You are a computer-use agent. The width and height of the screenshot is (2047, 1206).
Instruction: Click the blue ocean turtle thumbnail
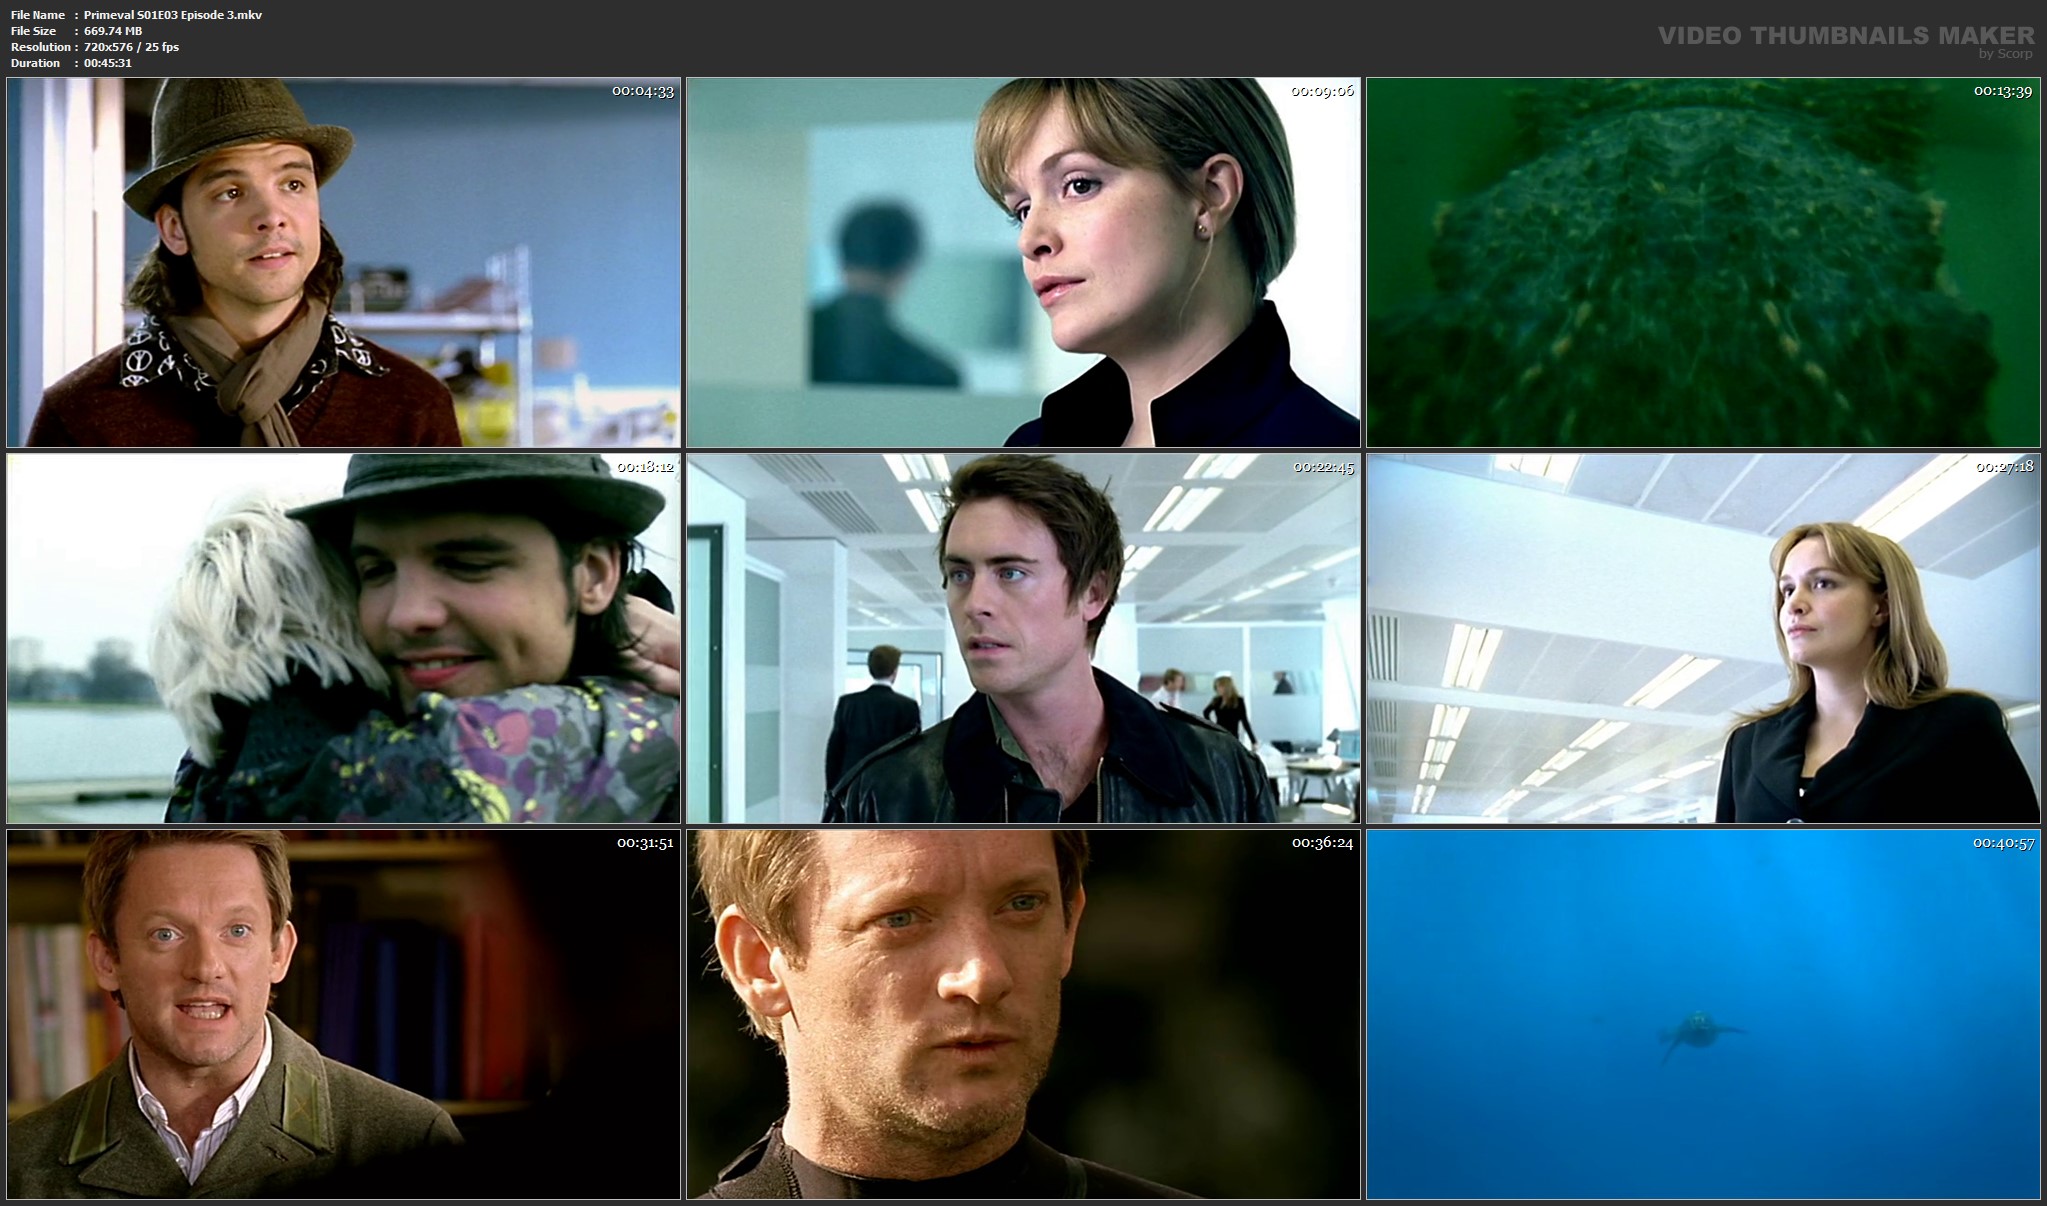pyautogui.click(x=1702, y=1014)
